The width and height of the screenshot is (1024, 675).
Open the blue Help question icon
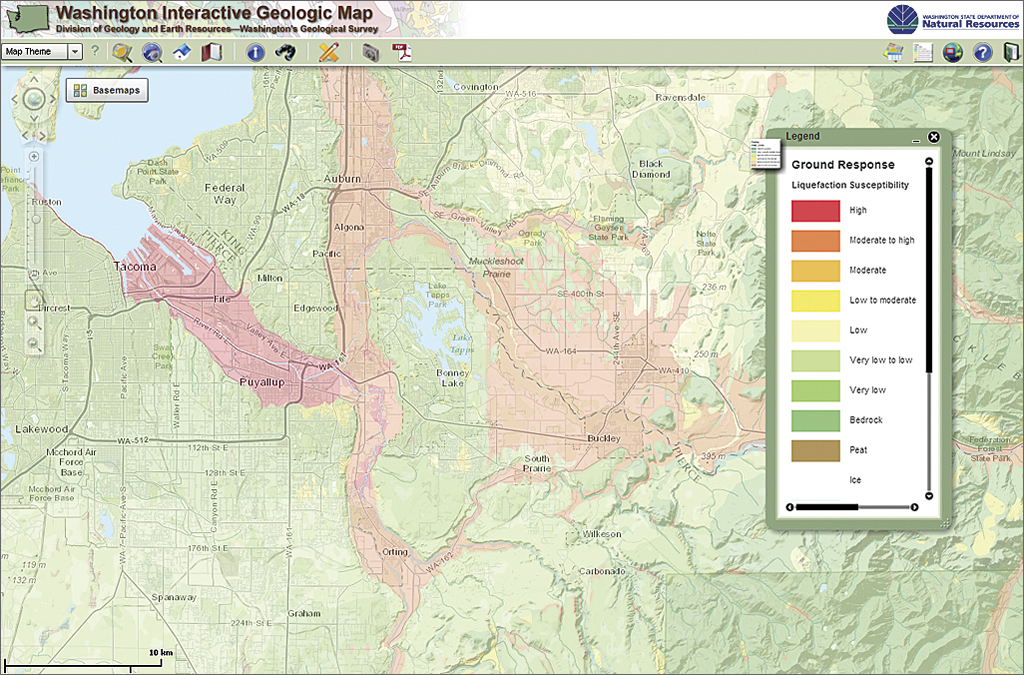(982, 52)
